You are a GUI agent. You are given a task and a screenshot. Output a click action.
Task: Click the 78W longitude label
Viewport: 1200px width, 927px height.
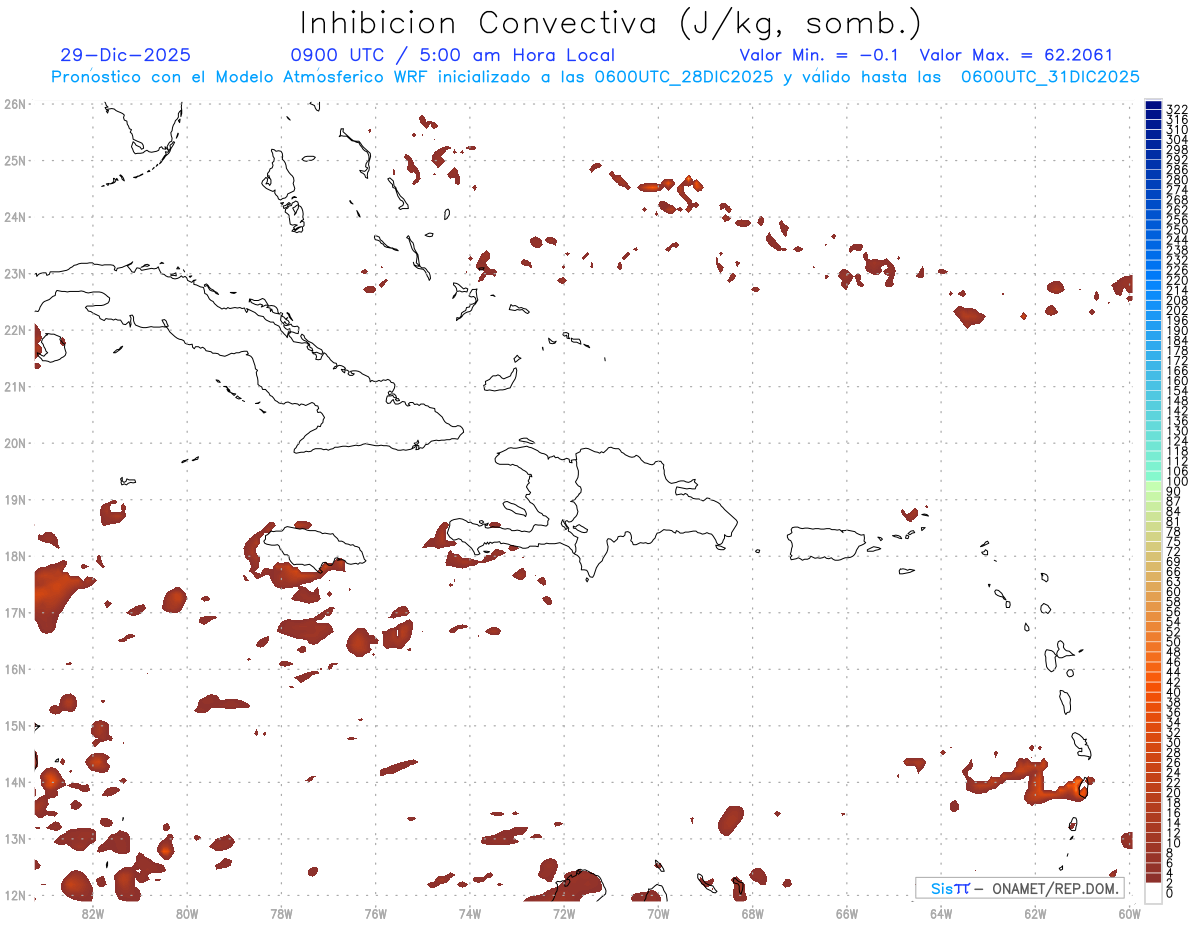[281, 913]
